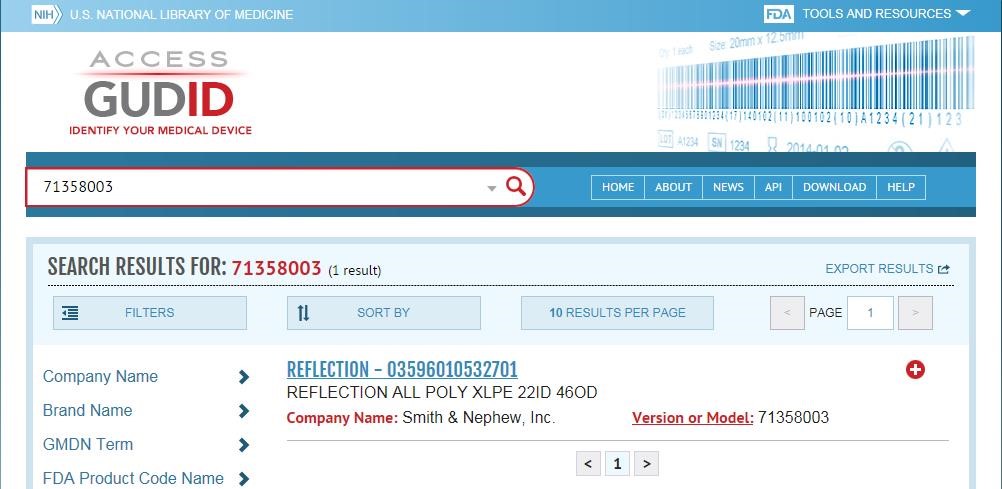Open Filters panel with list icon
The image size is (1002, 489).
pos(70,313)
